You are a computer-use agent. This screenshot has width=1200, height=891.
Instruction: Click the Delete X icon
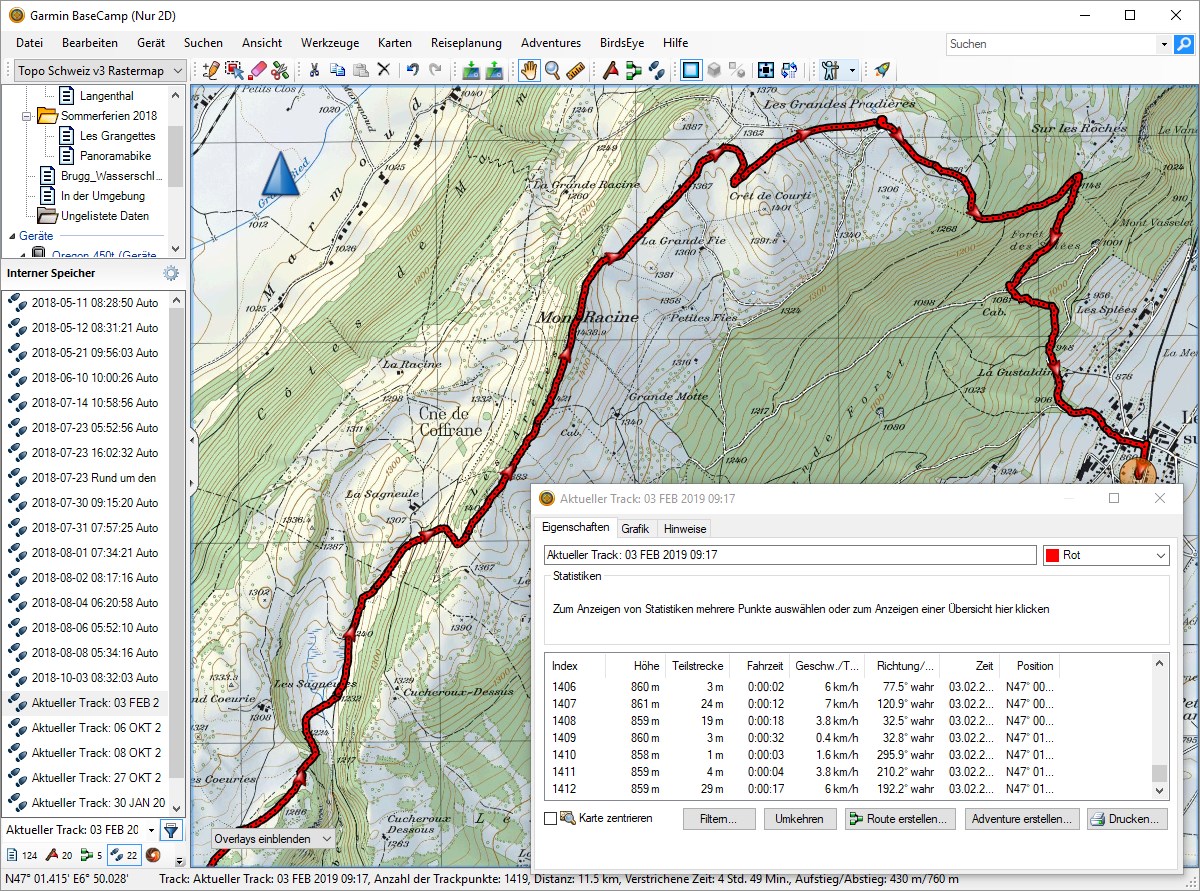click(x=383, y=70)
